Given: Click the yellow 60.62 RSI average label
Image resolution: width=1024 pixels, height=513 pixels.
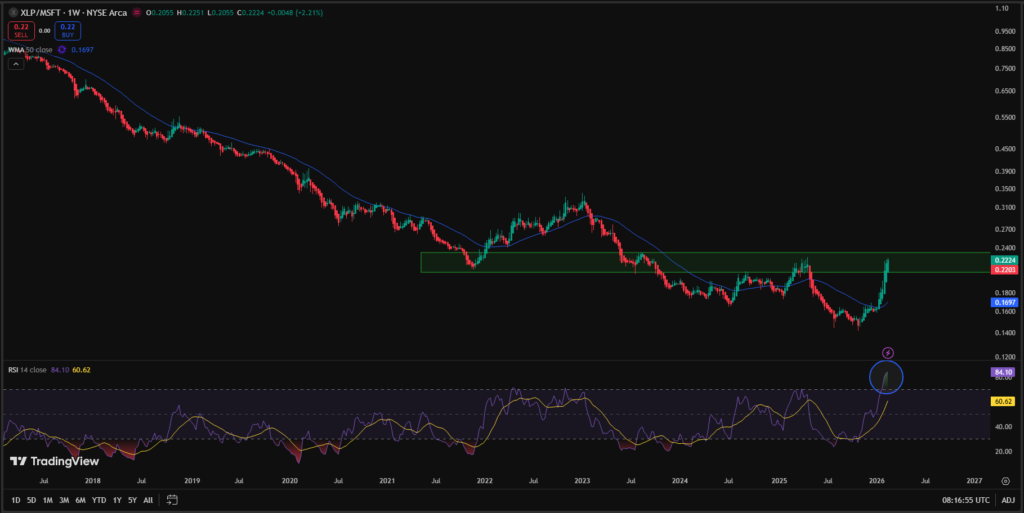Looking at the screenshot, I should pos(1002,401).
